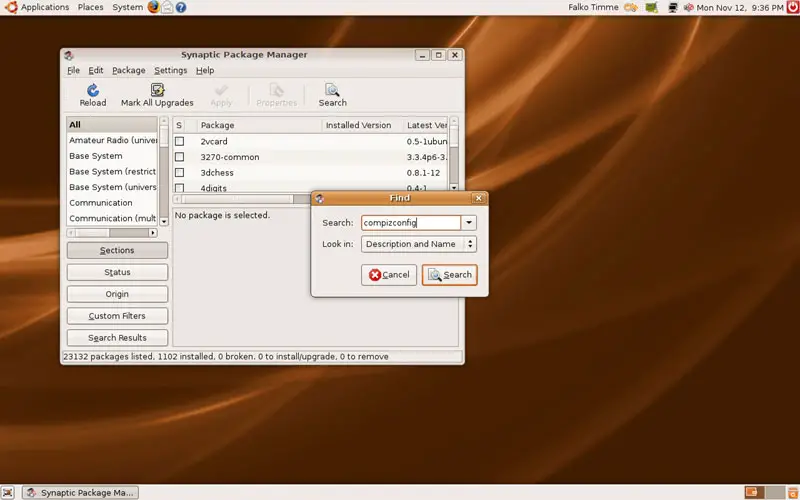Toggle the checkbox for 2vcard package

(x=180, y=141)
